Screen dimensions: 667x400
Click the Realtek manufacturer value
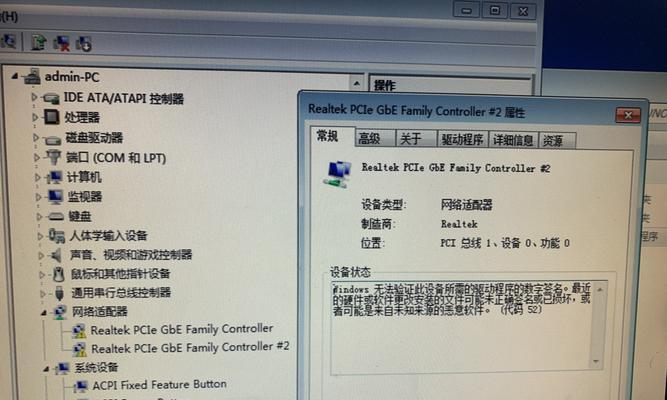459,224
